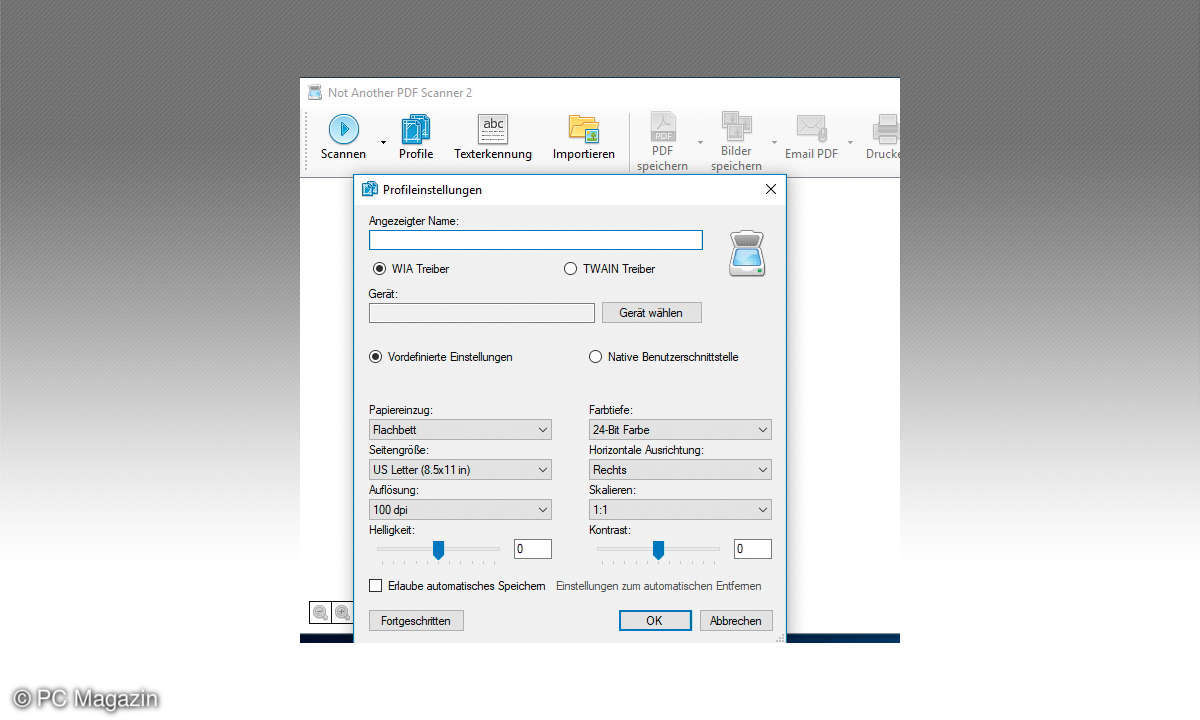The height and width of the screenshot is (720, 1200).
Task: Select the TWAIN Treiber radio button
Action: coord(571,268)
